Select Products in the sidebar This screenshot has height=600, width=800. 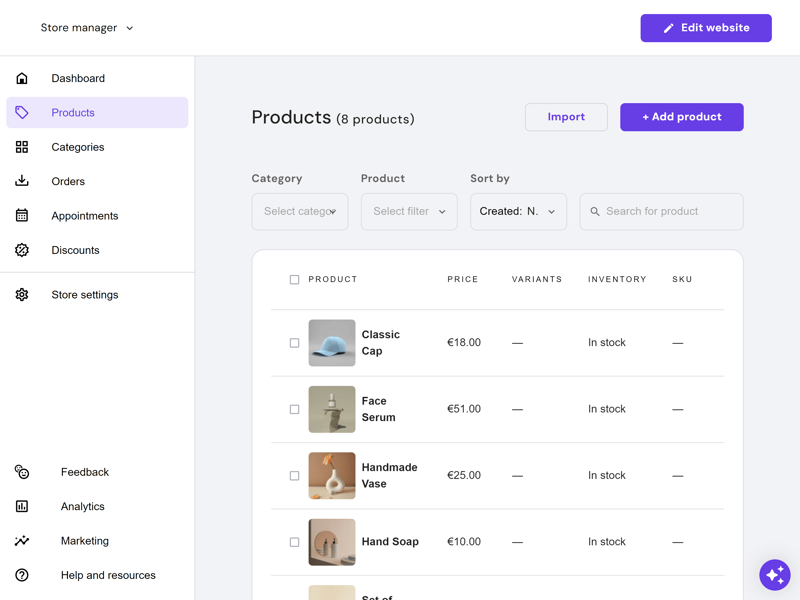pyautogui.click(x=97, y=112)
